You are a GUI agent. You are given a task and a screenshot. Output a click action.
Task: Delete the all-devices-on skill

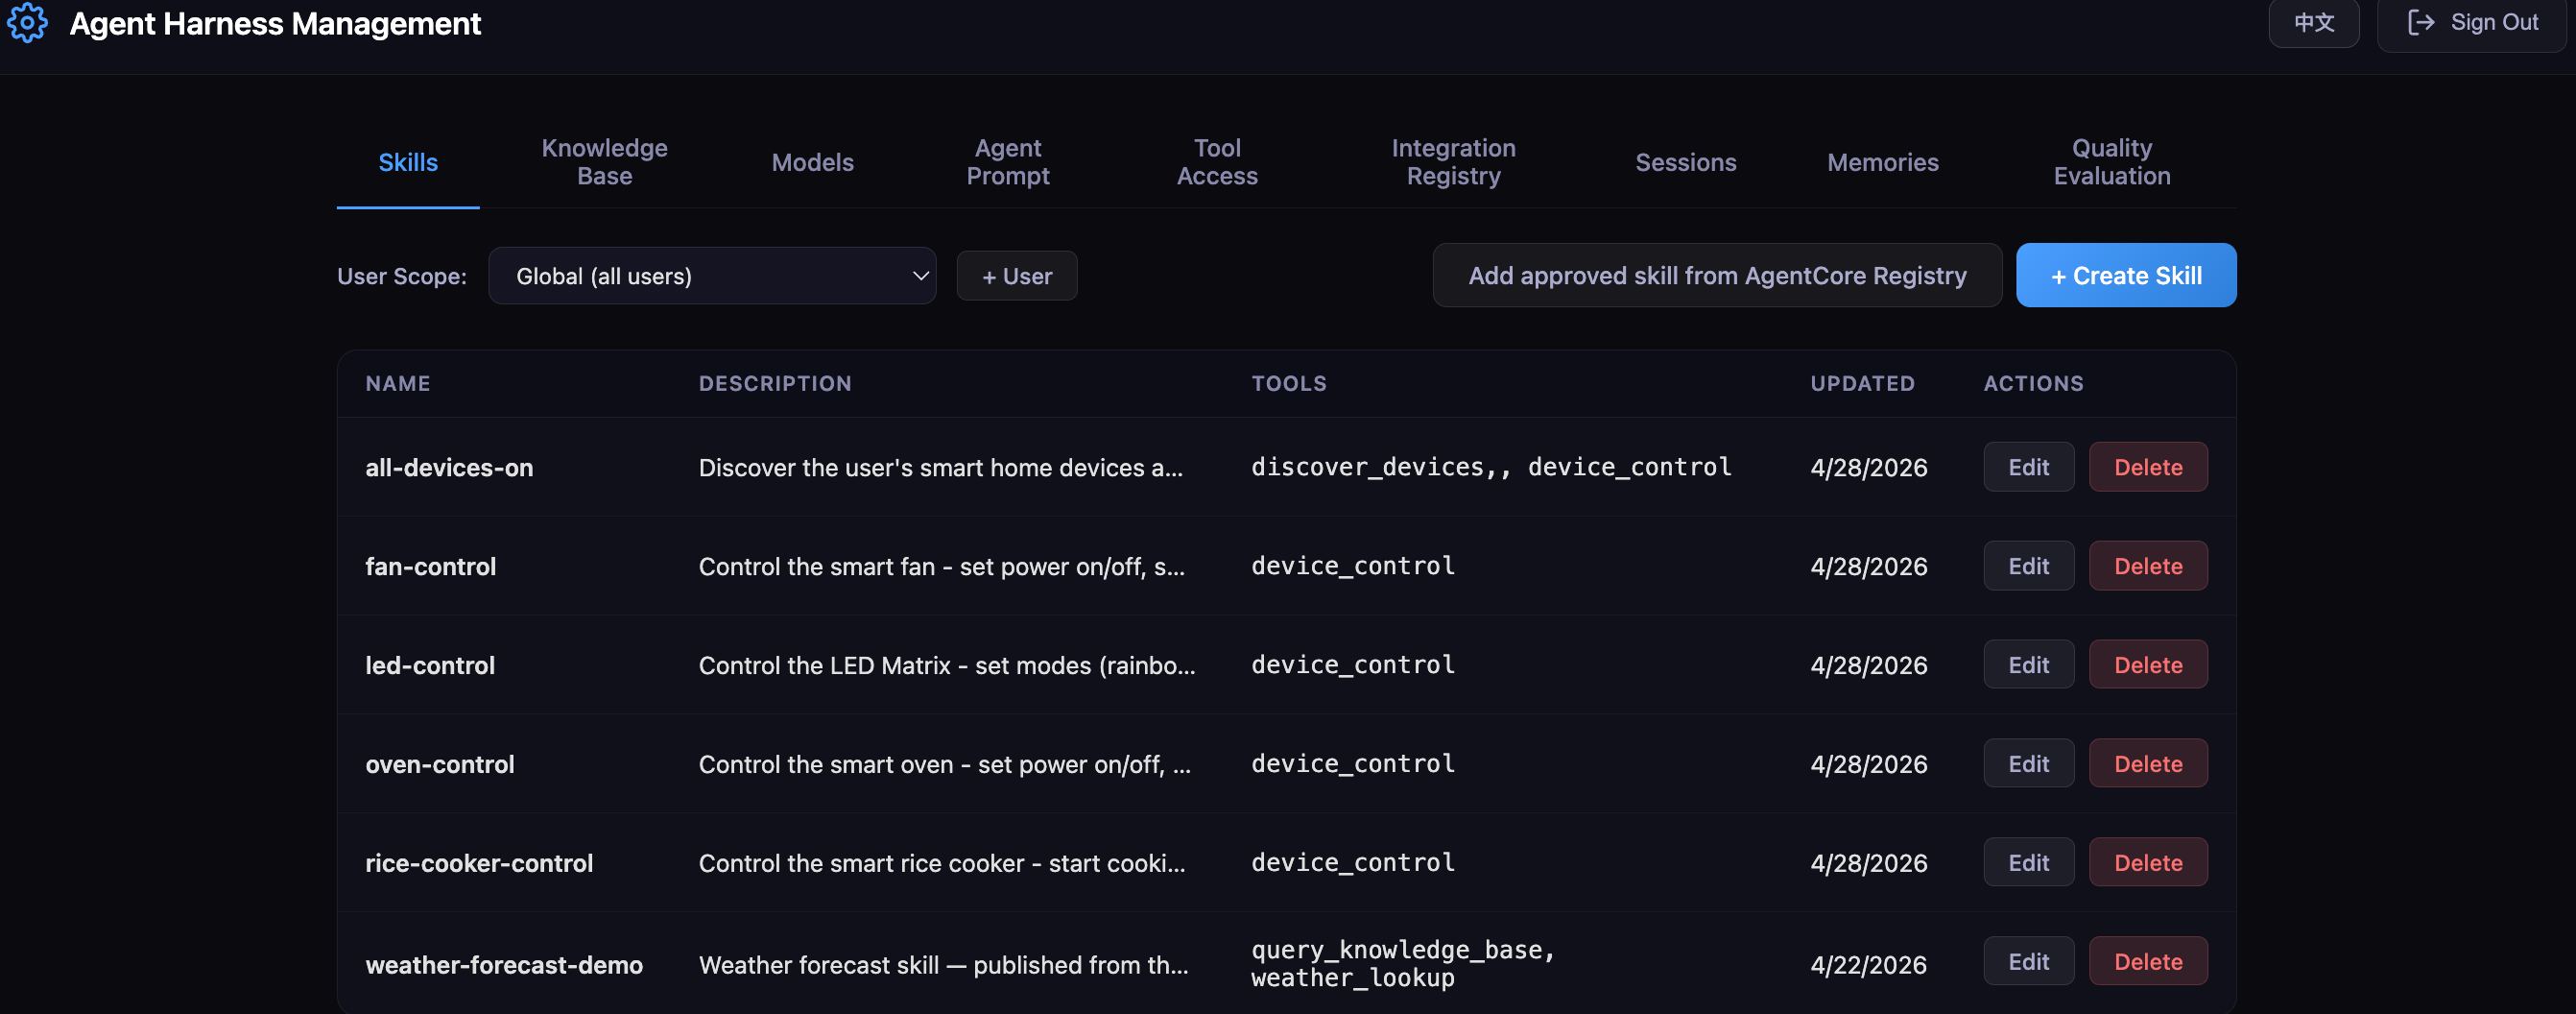click(x=2147, y=467)
